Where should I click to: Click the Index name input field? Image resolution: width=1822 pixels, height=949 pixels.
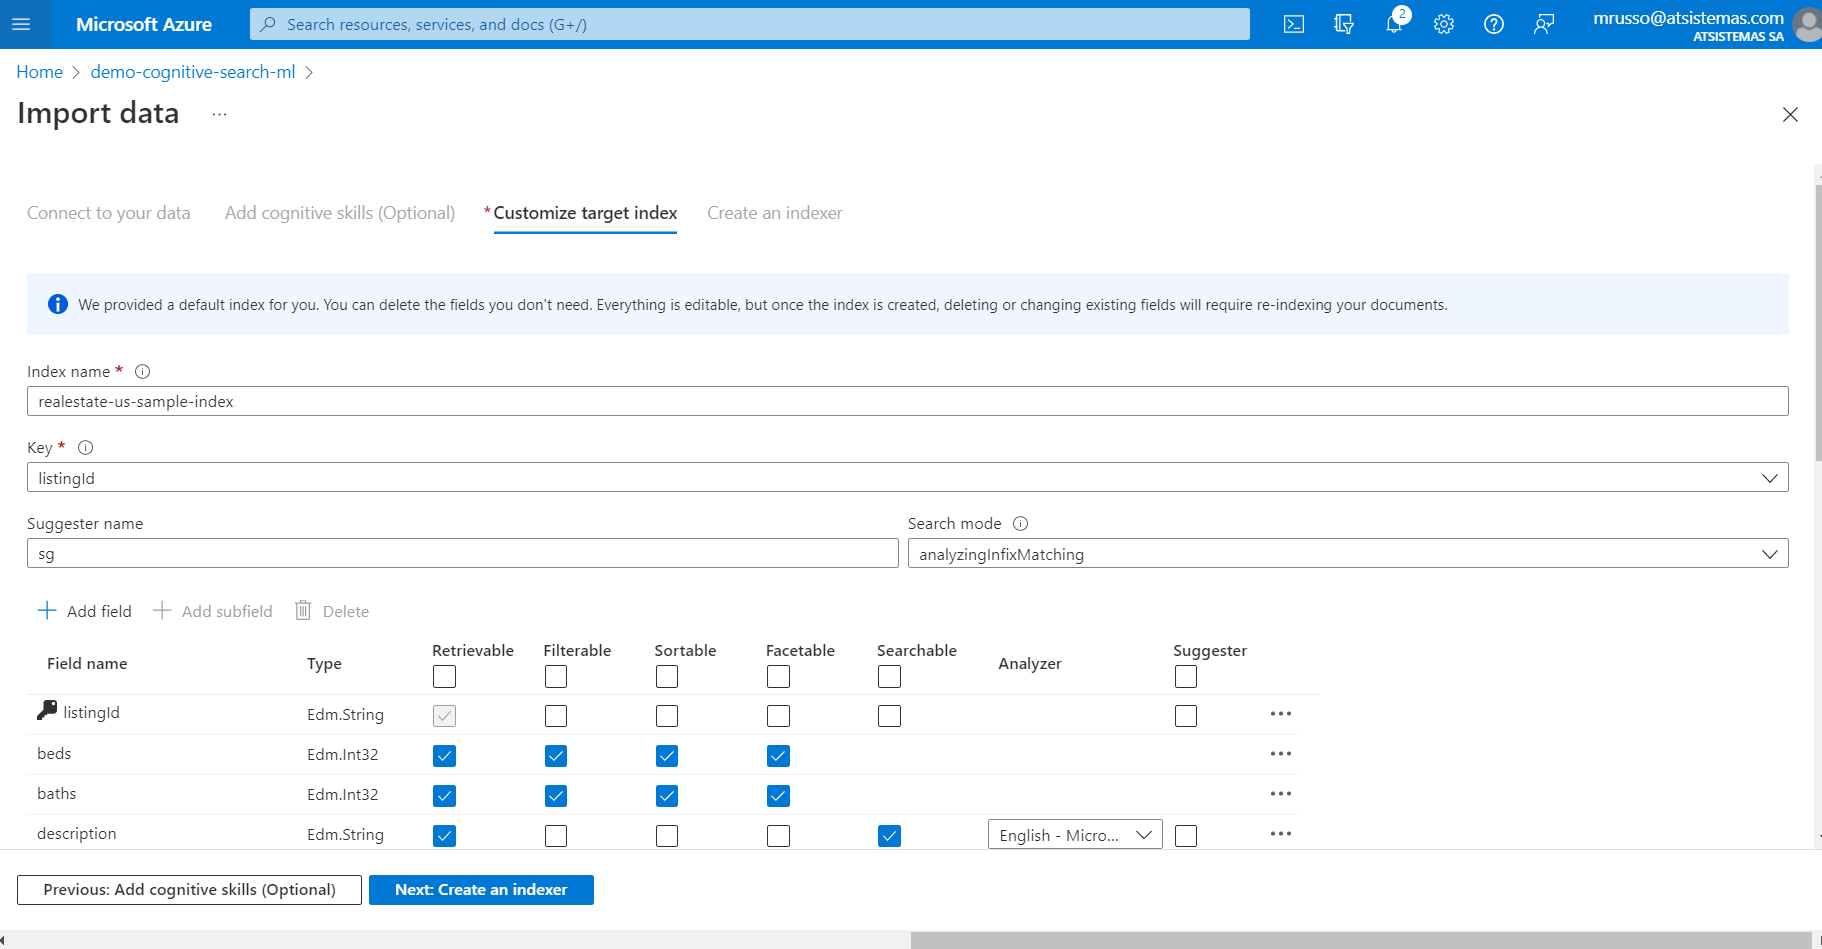tap(907, 401)
